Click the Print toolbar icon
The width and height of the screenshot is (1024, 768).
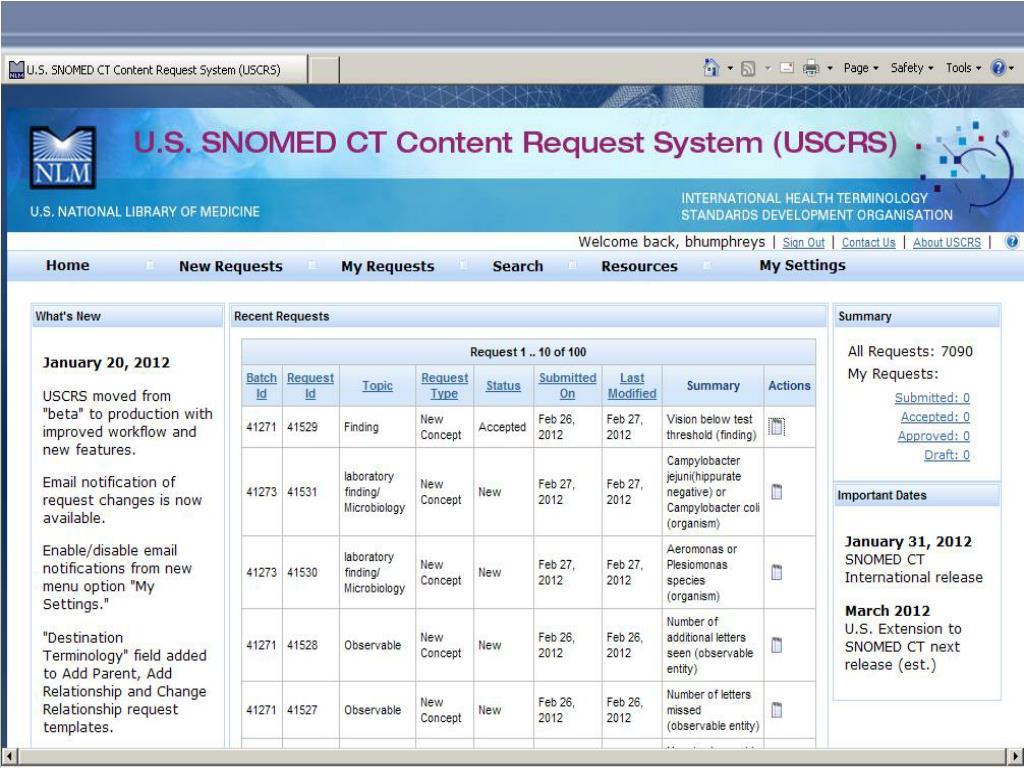[811, 68]
